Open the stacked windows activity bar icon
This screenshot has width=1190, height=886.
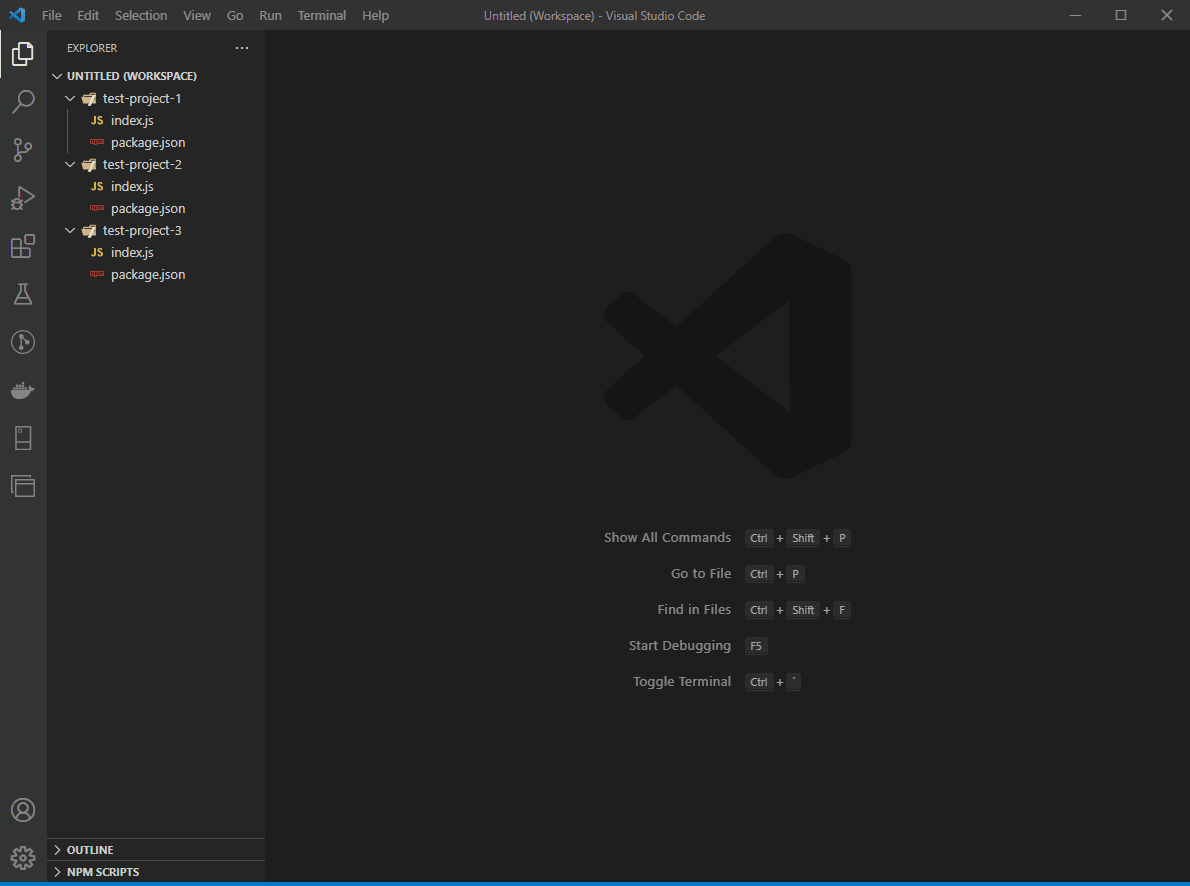coord(23,486)
